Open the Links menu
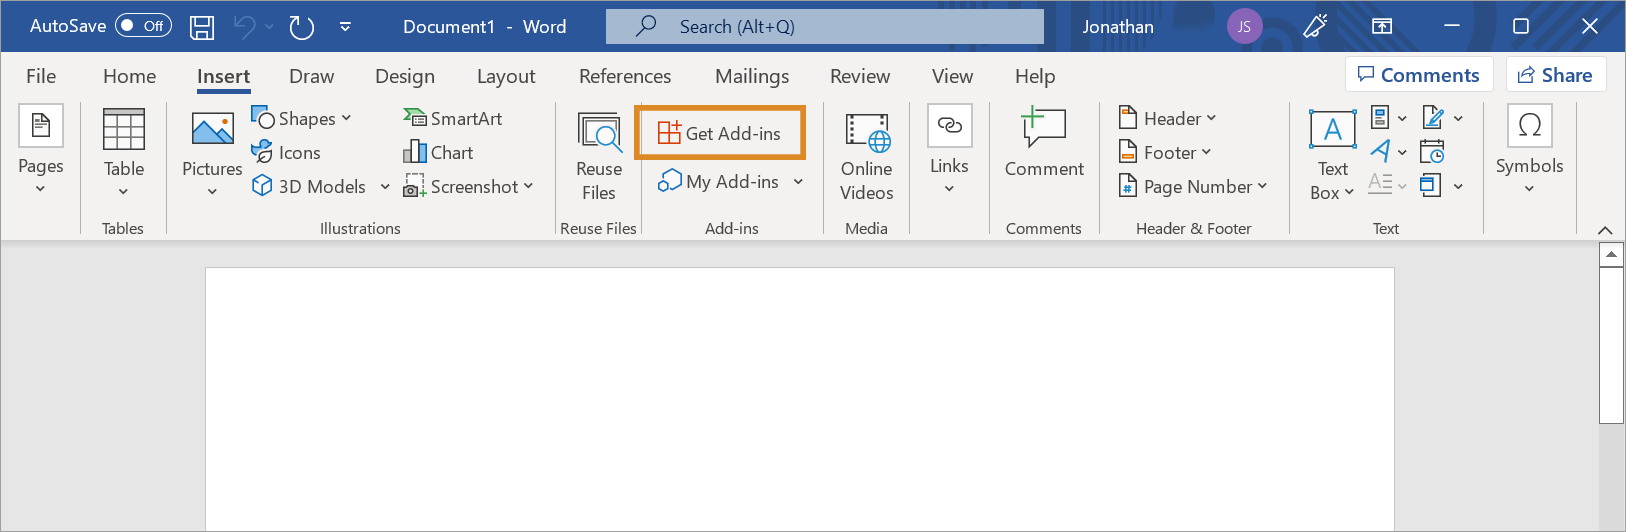This screenshot has height=532, width=1626. pyautogui.click(x=949, y=150)
